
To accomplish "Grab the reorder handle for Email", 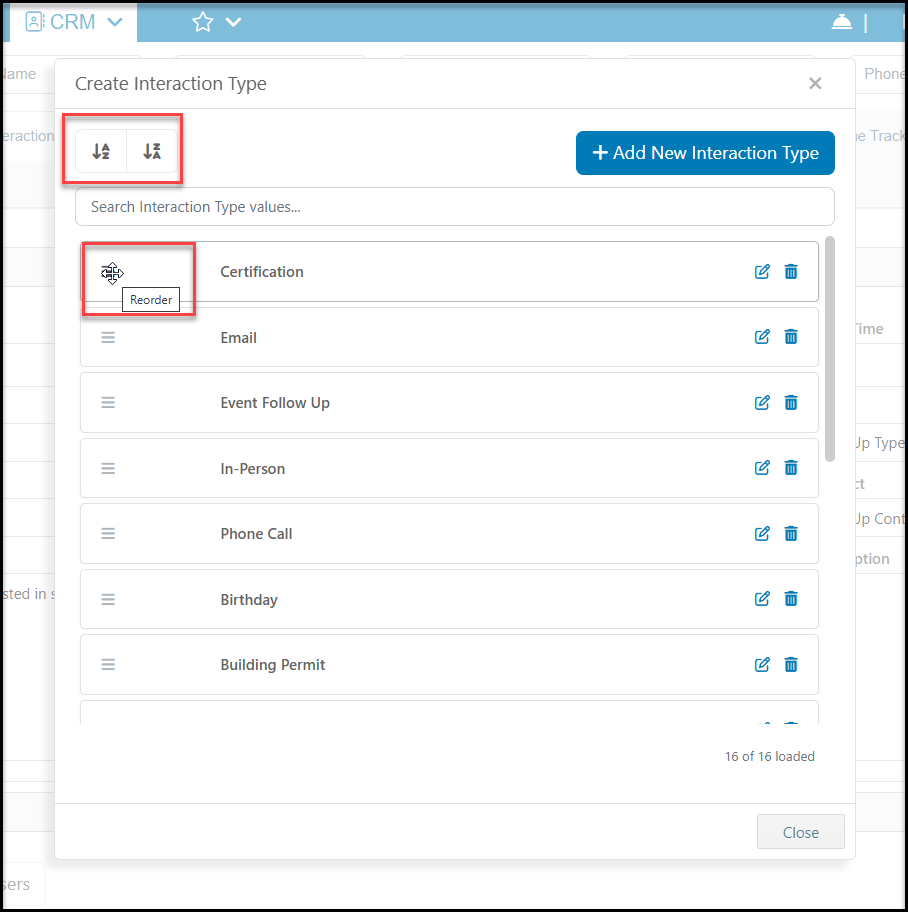I will click(x=108, y=337).
